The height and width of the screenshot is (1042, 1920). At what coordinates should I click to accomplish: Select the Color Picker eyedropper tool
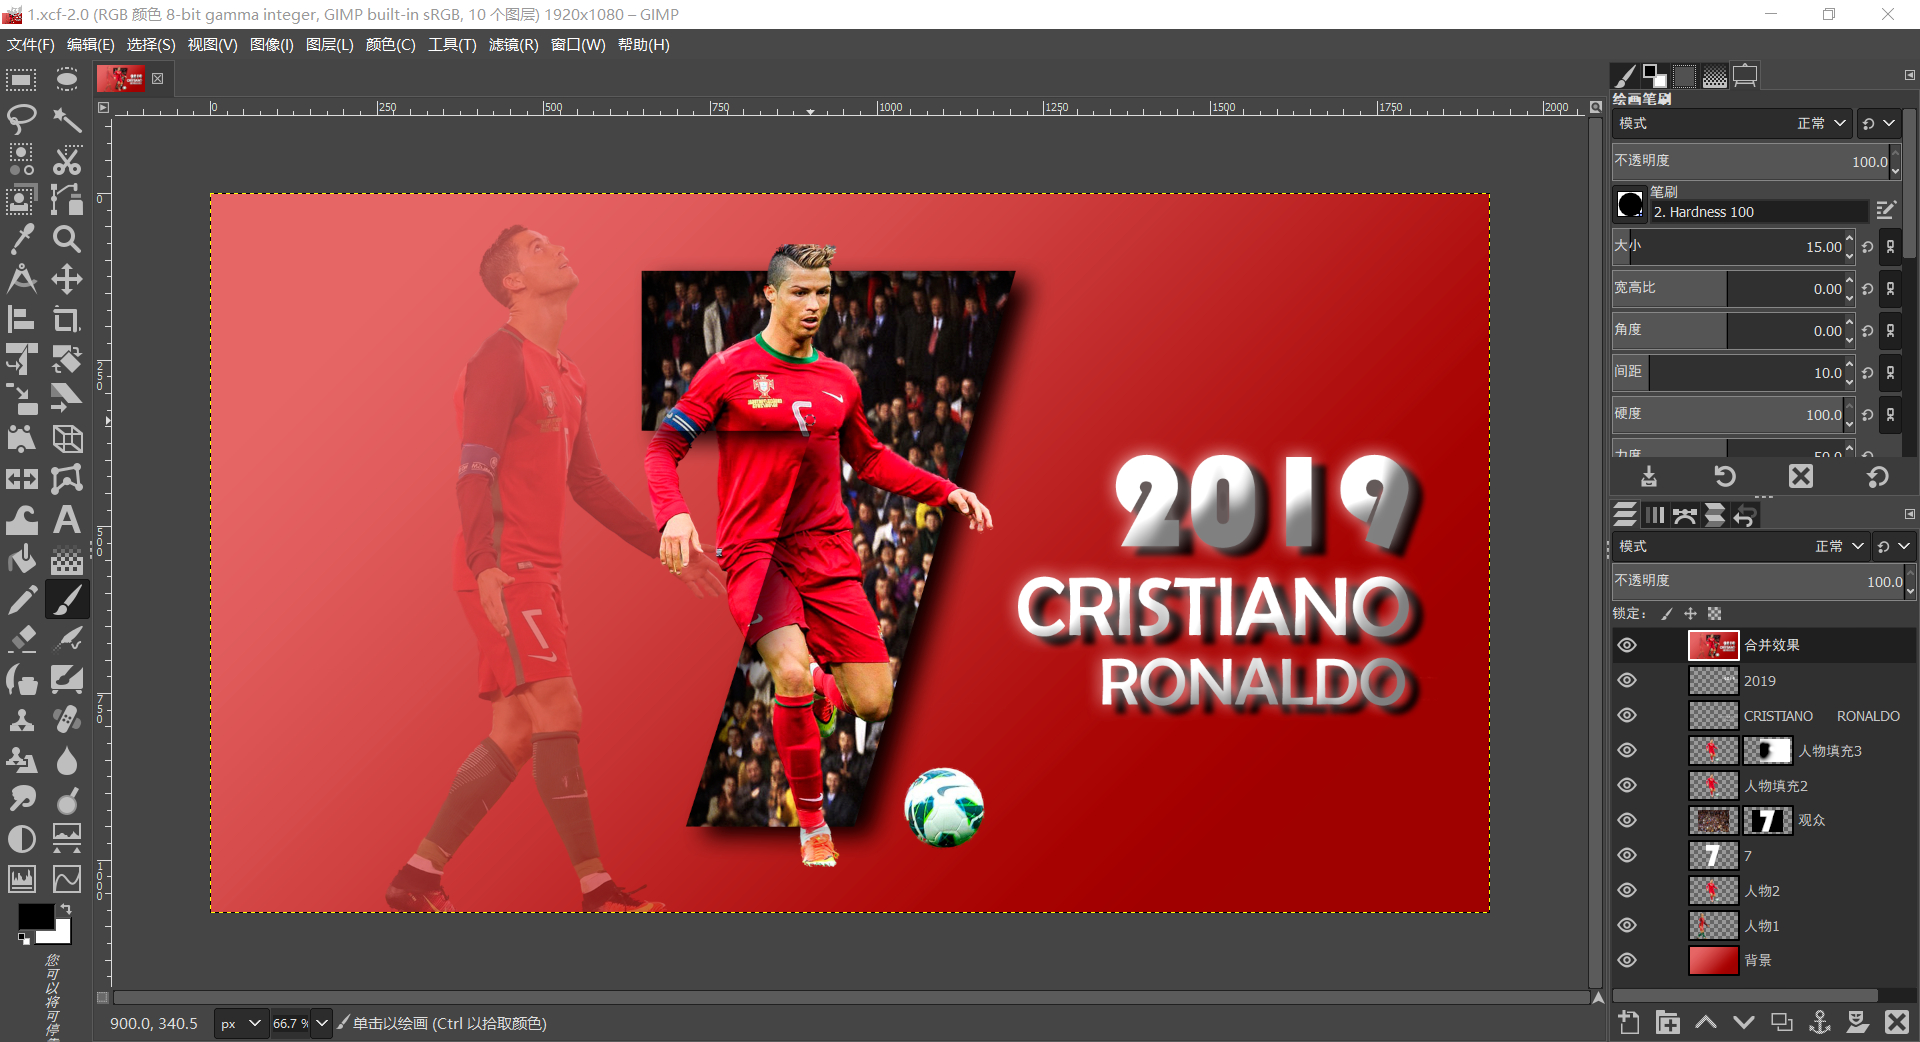point(22,239)
